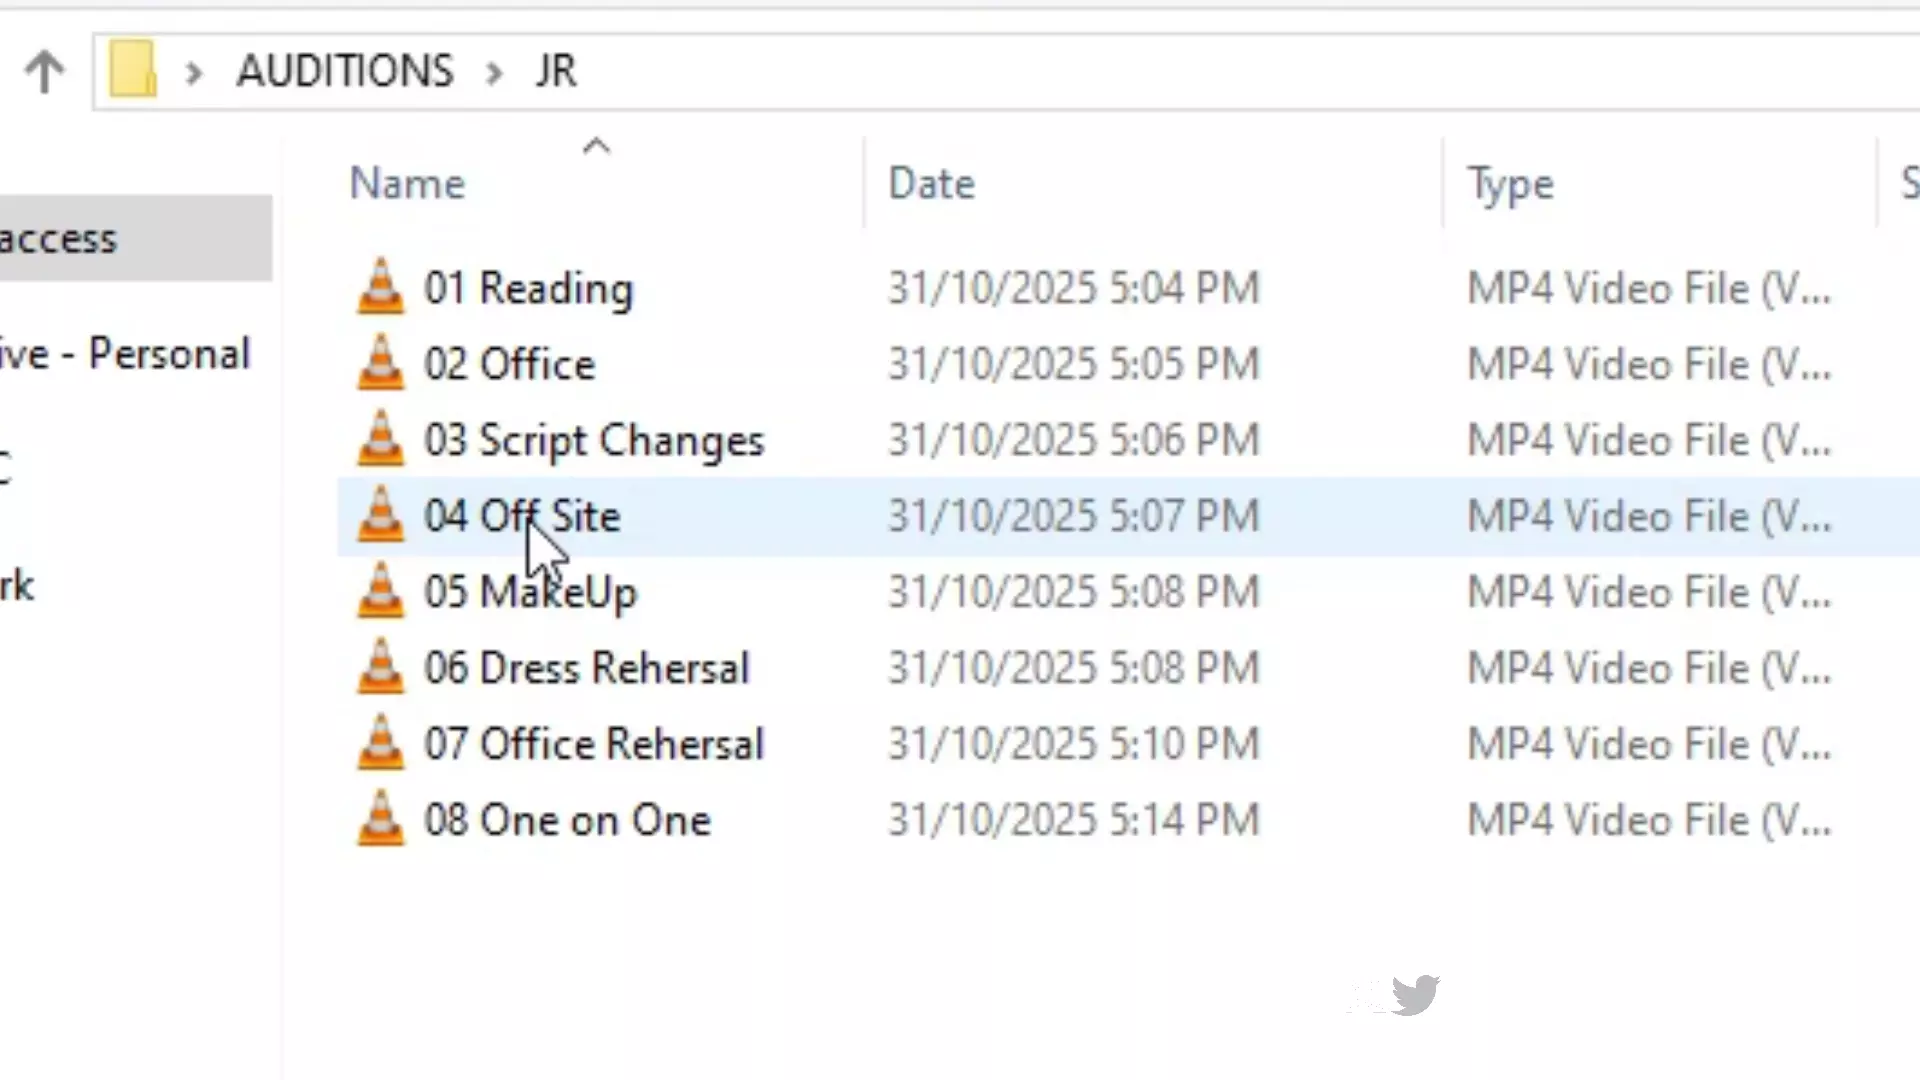Sort files by Type column header
1920x1080 pixels.
(1510, 184)
